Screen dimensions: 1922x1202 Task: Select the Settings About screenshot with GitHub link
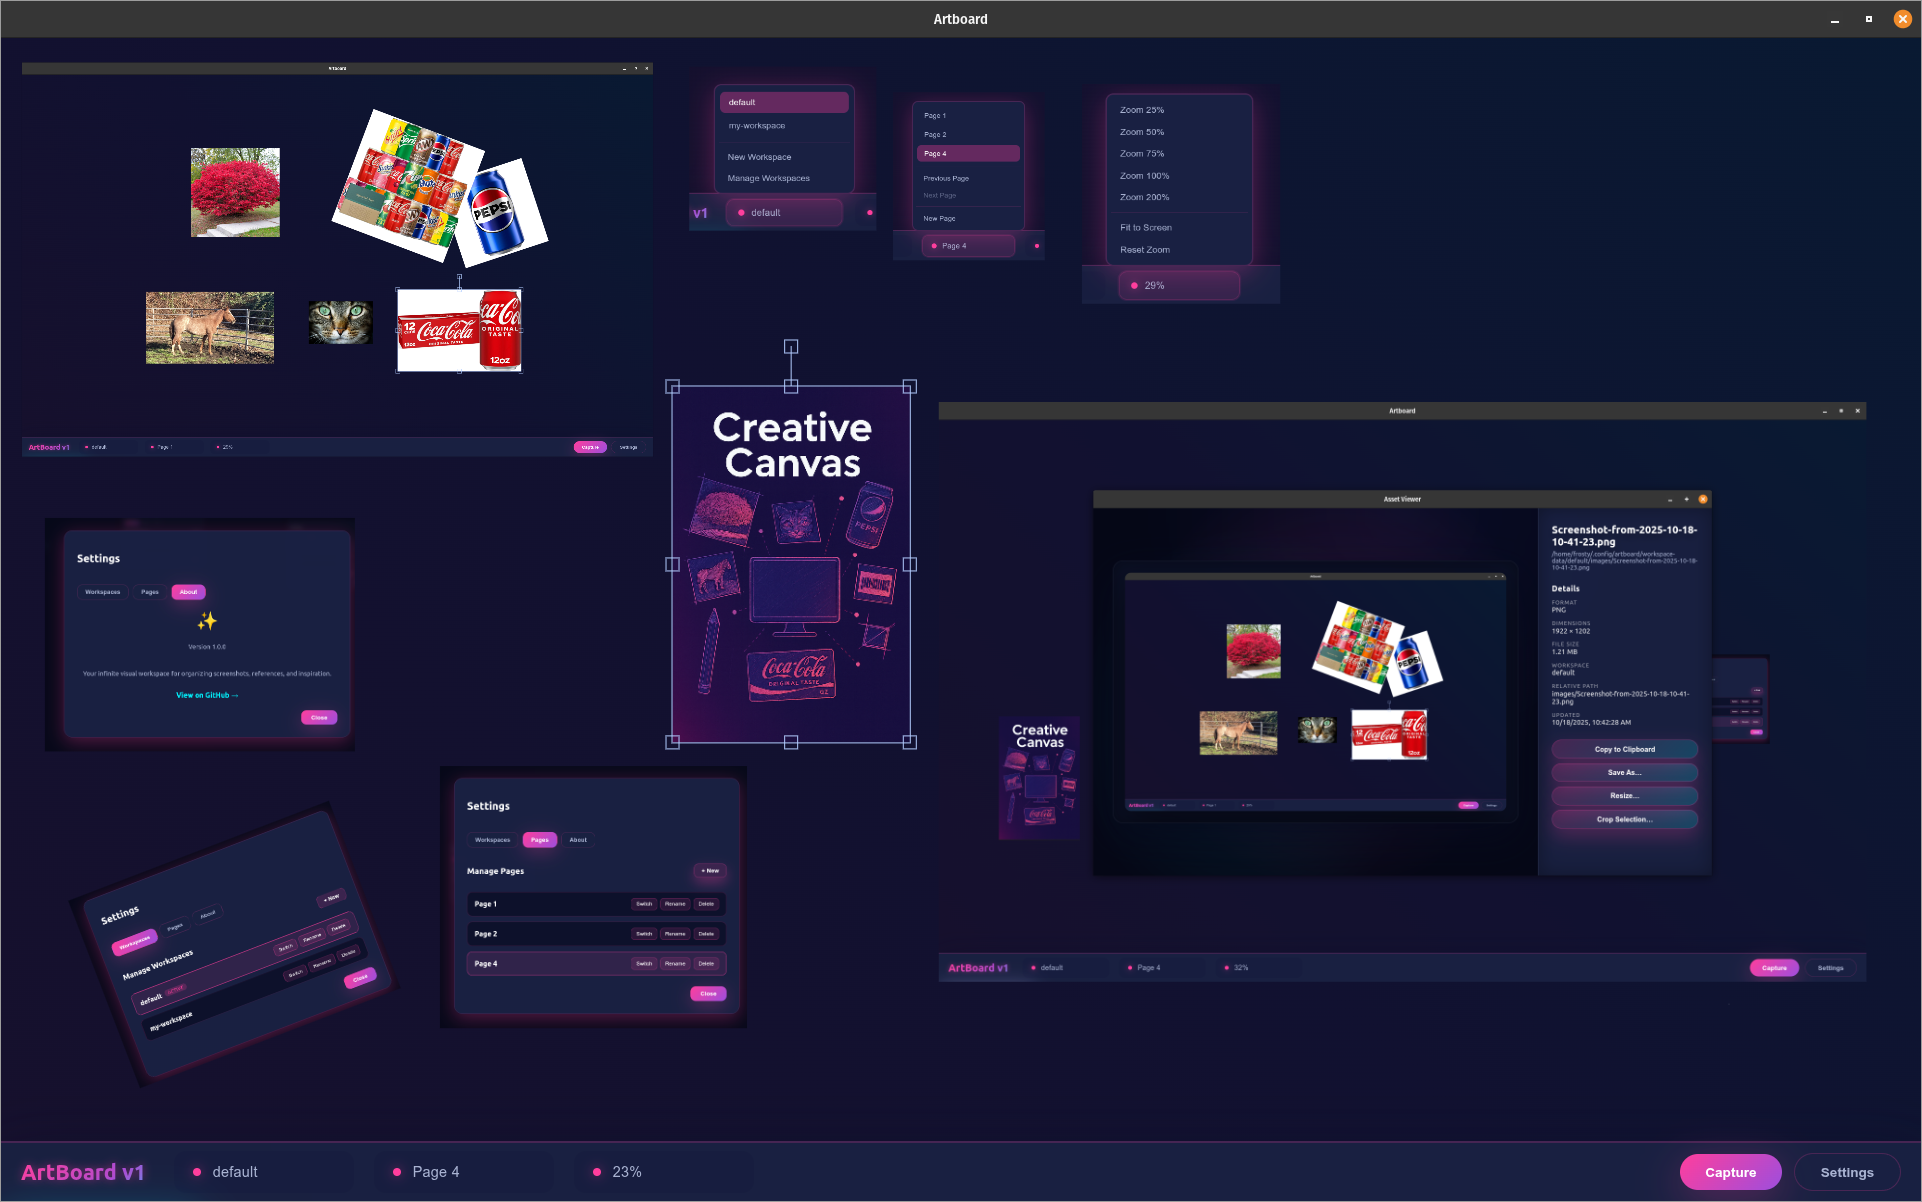tap(200, 634)
